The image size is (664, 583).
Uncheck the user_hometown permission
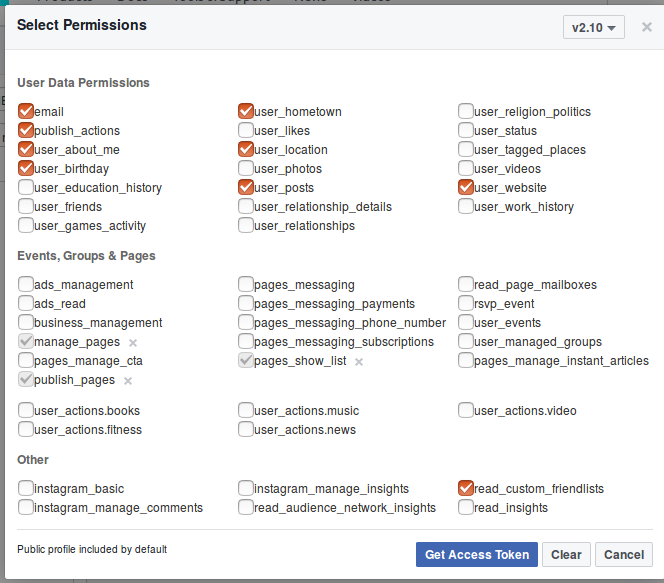point(246,112)
